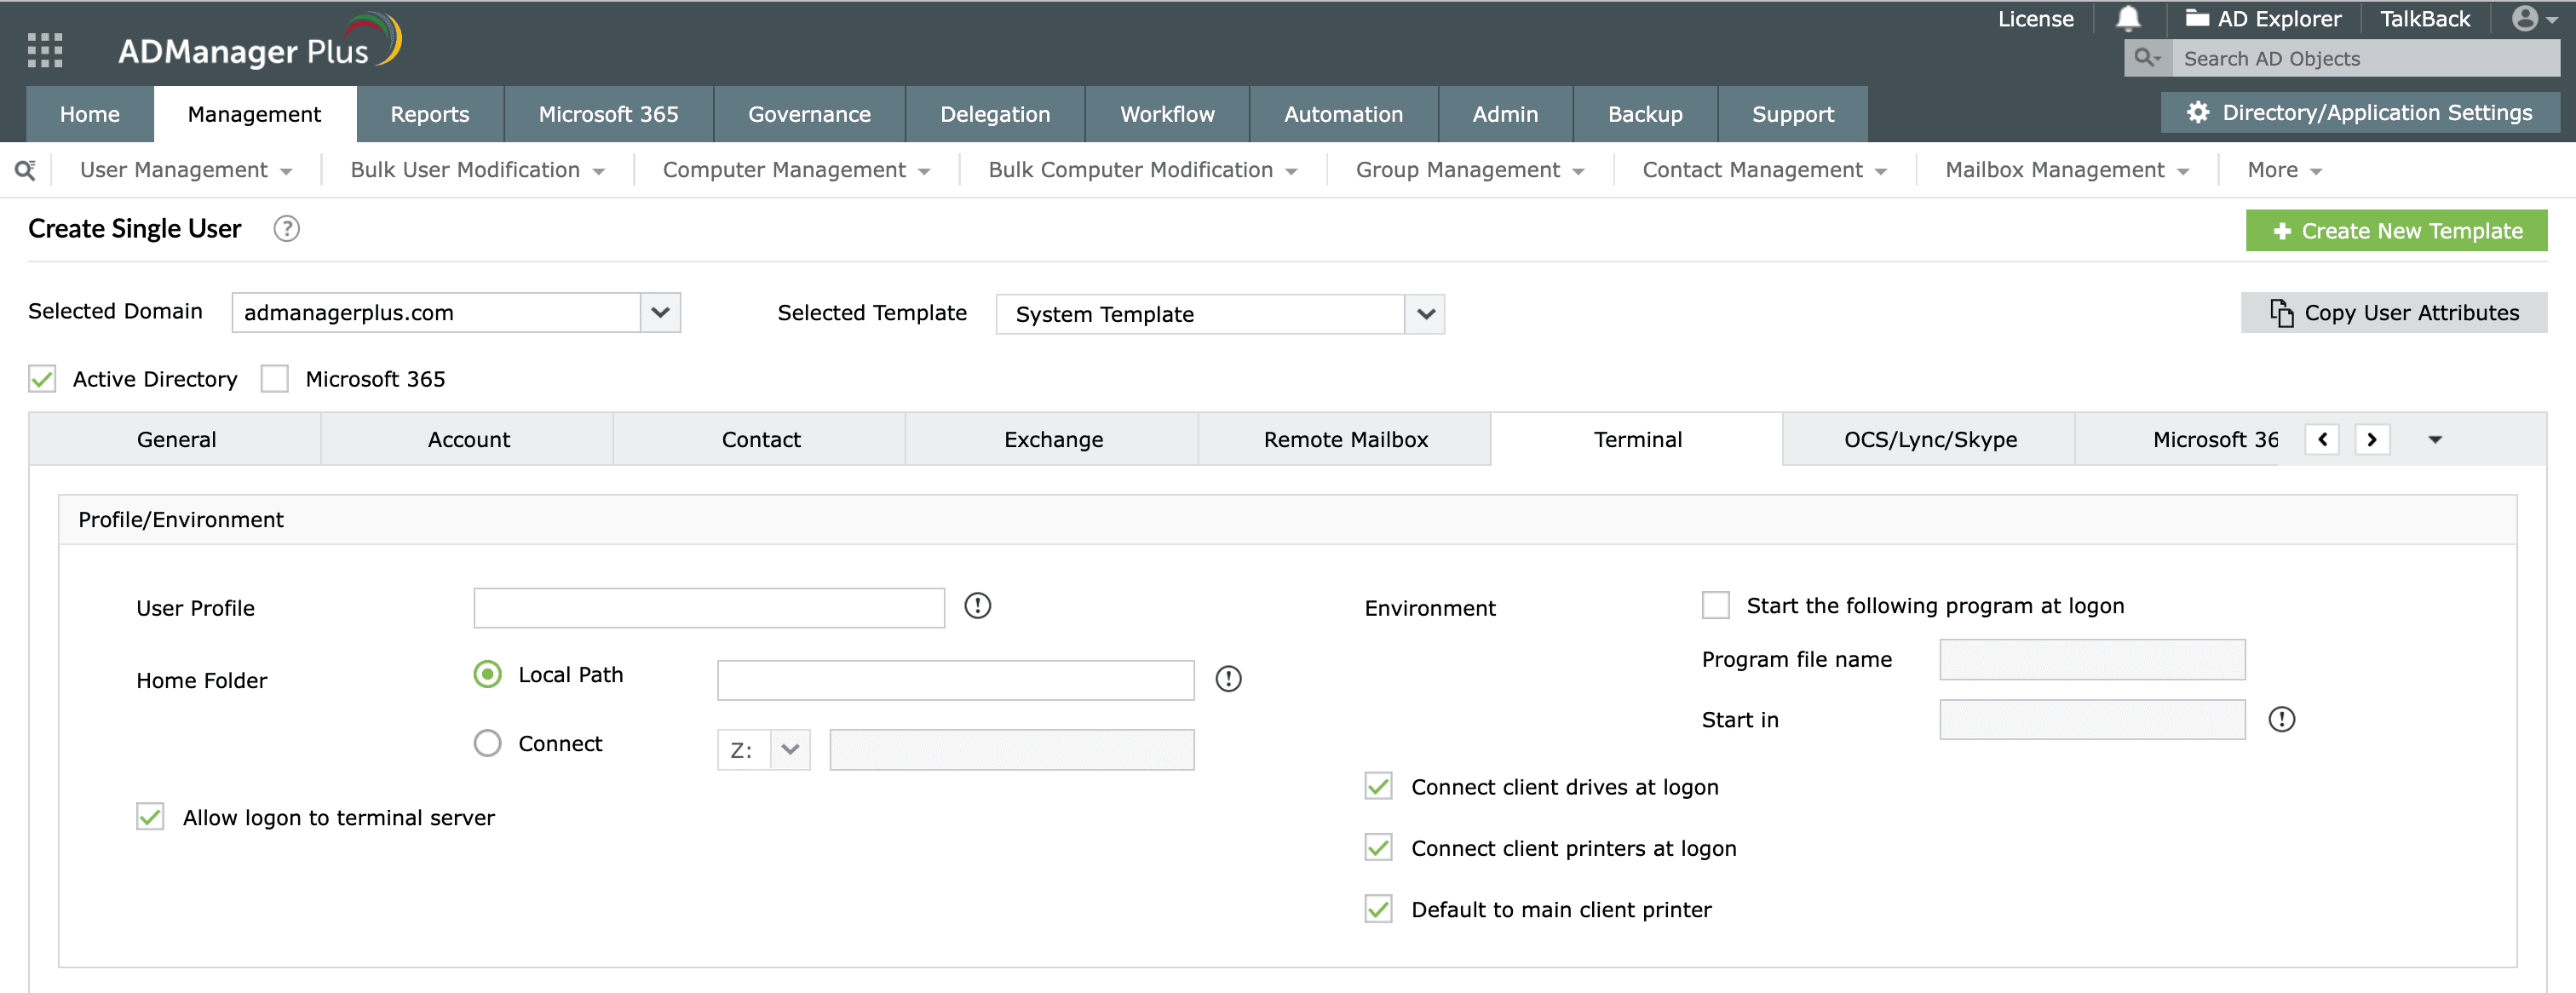This screenshot has height=993, width=2576.
Task: Uncheck Allow logon to terminal server
Action: [150, 817]
